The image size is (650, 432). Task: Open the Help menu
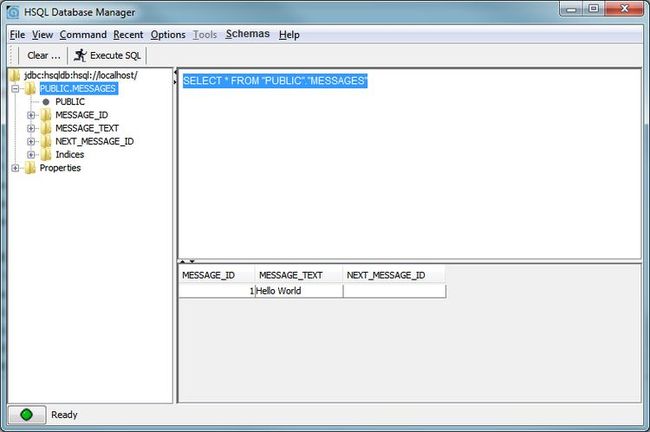(x=289, y=35)
